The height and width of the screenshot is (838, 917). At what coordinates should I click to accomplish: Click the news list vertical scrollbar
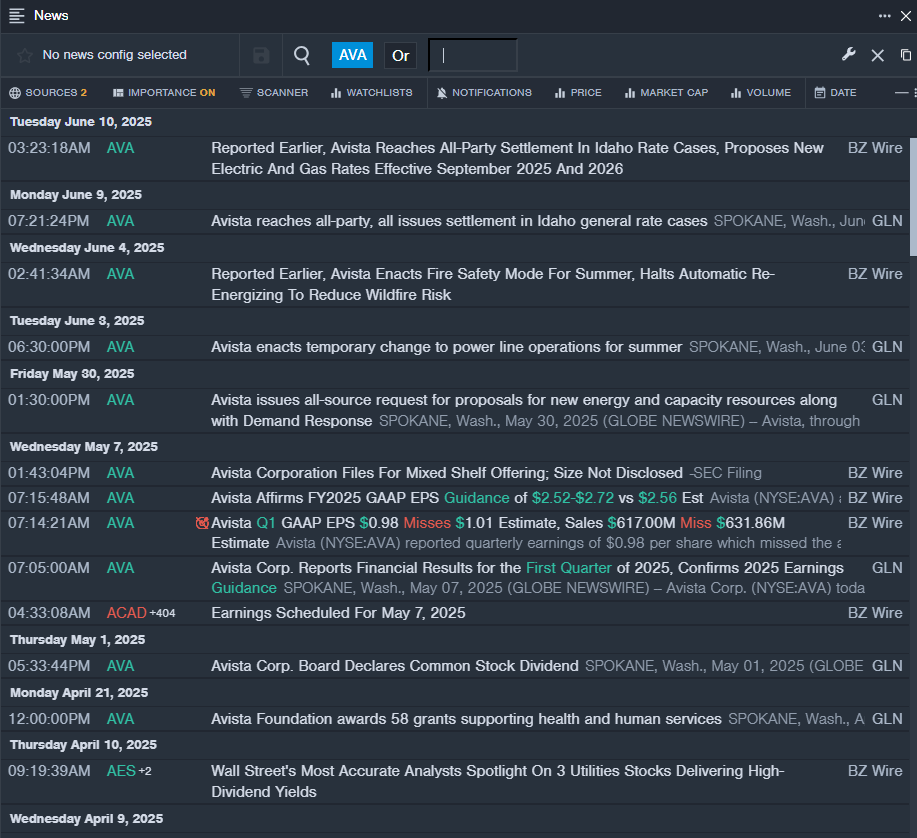pyautogui.click(x=913, y=196)
